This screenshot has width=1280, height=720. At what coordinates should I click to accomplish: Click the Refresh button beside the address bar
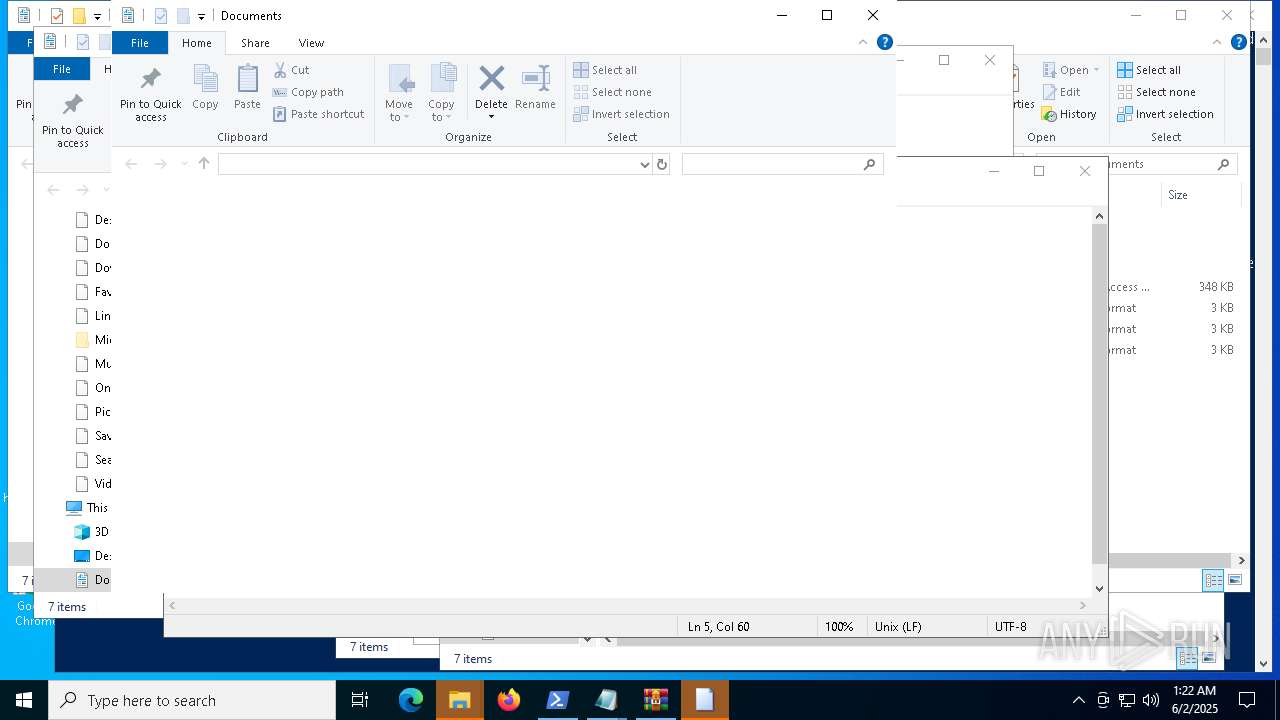(661, 164)
